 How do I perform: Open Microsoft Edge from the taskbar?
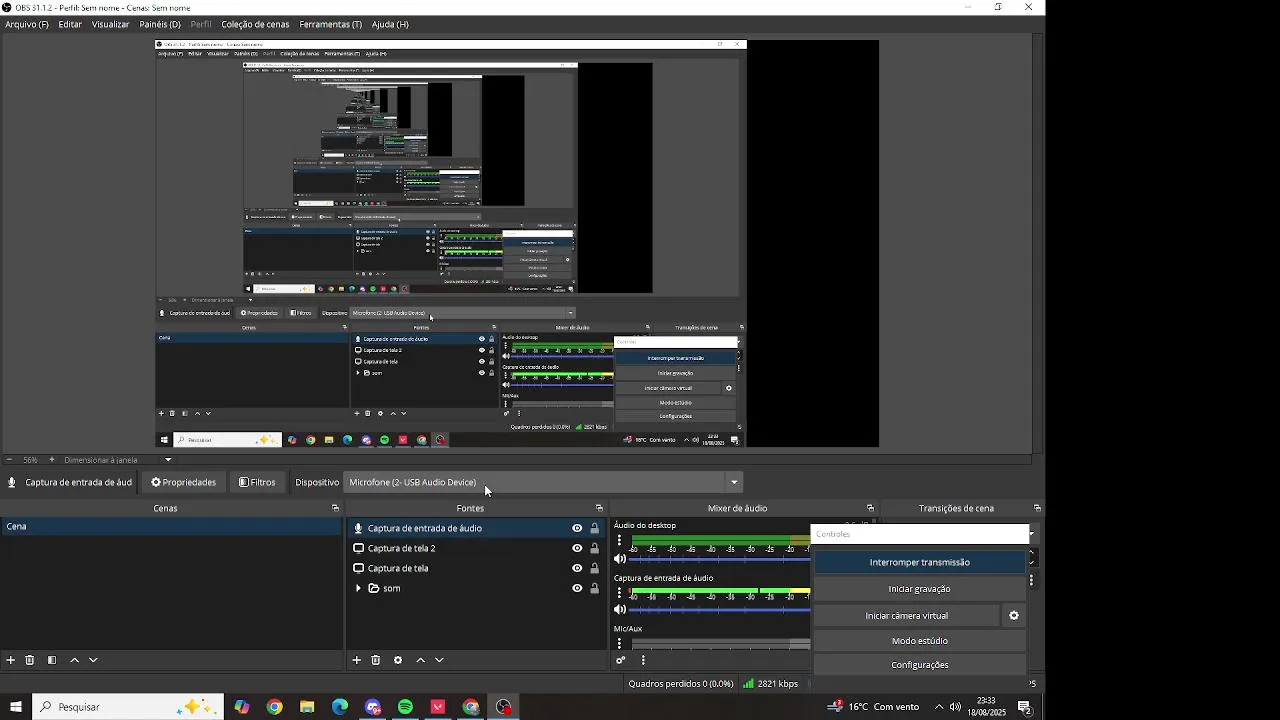coord(340,707)
